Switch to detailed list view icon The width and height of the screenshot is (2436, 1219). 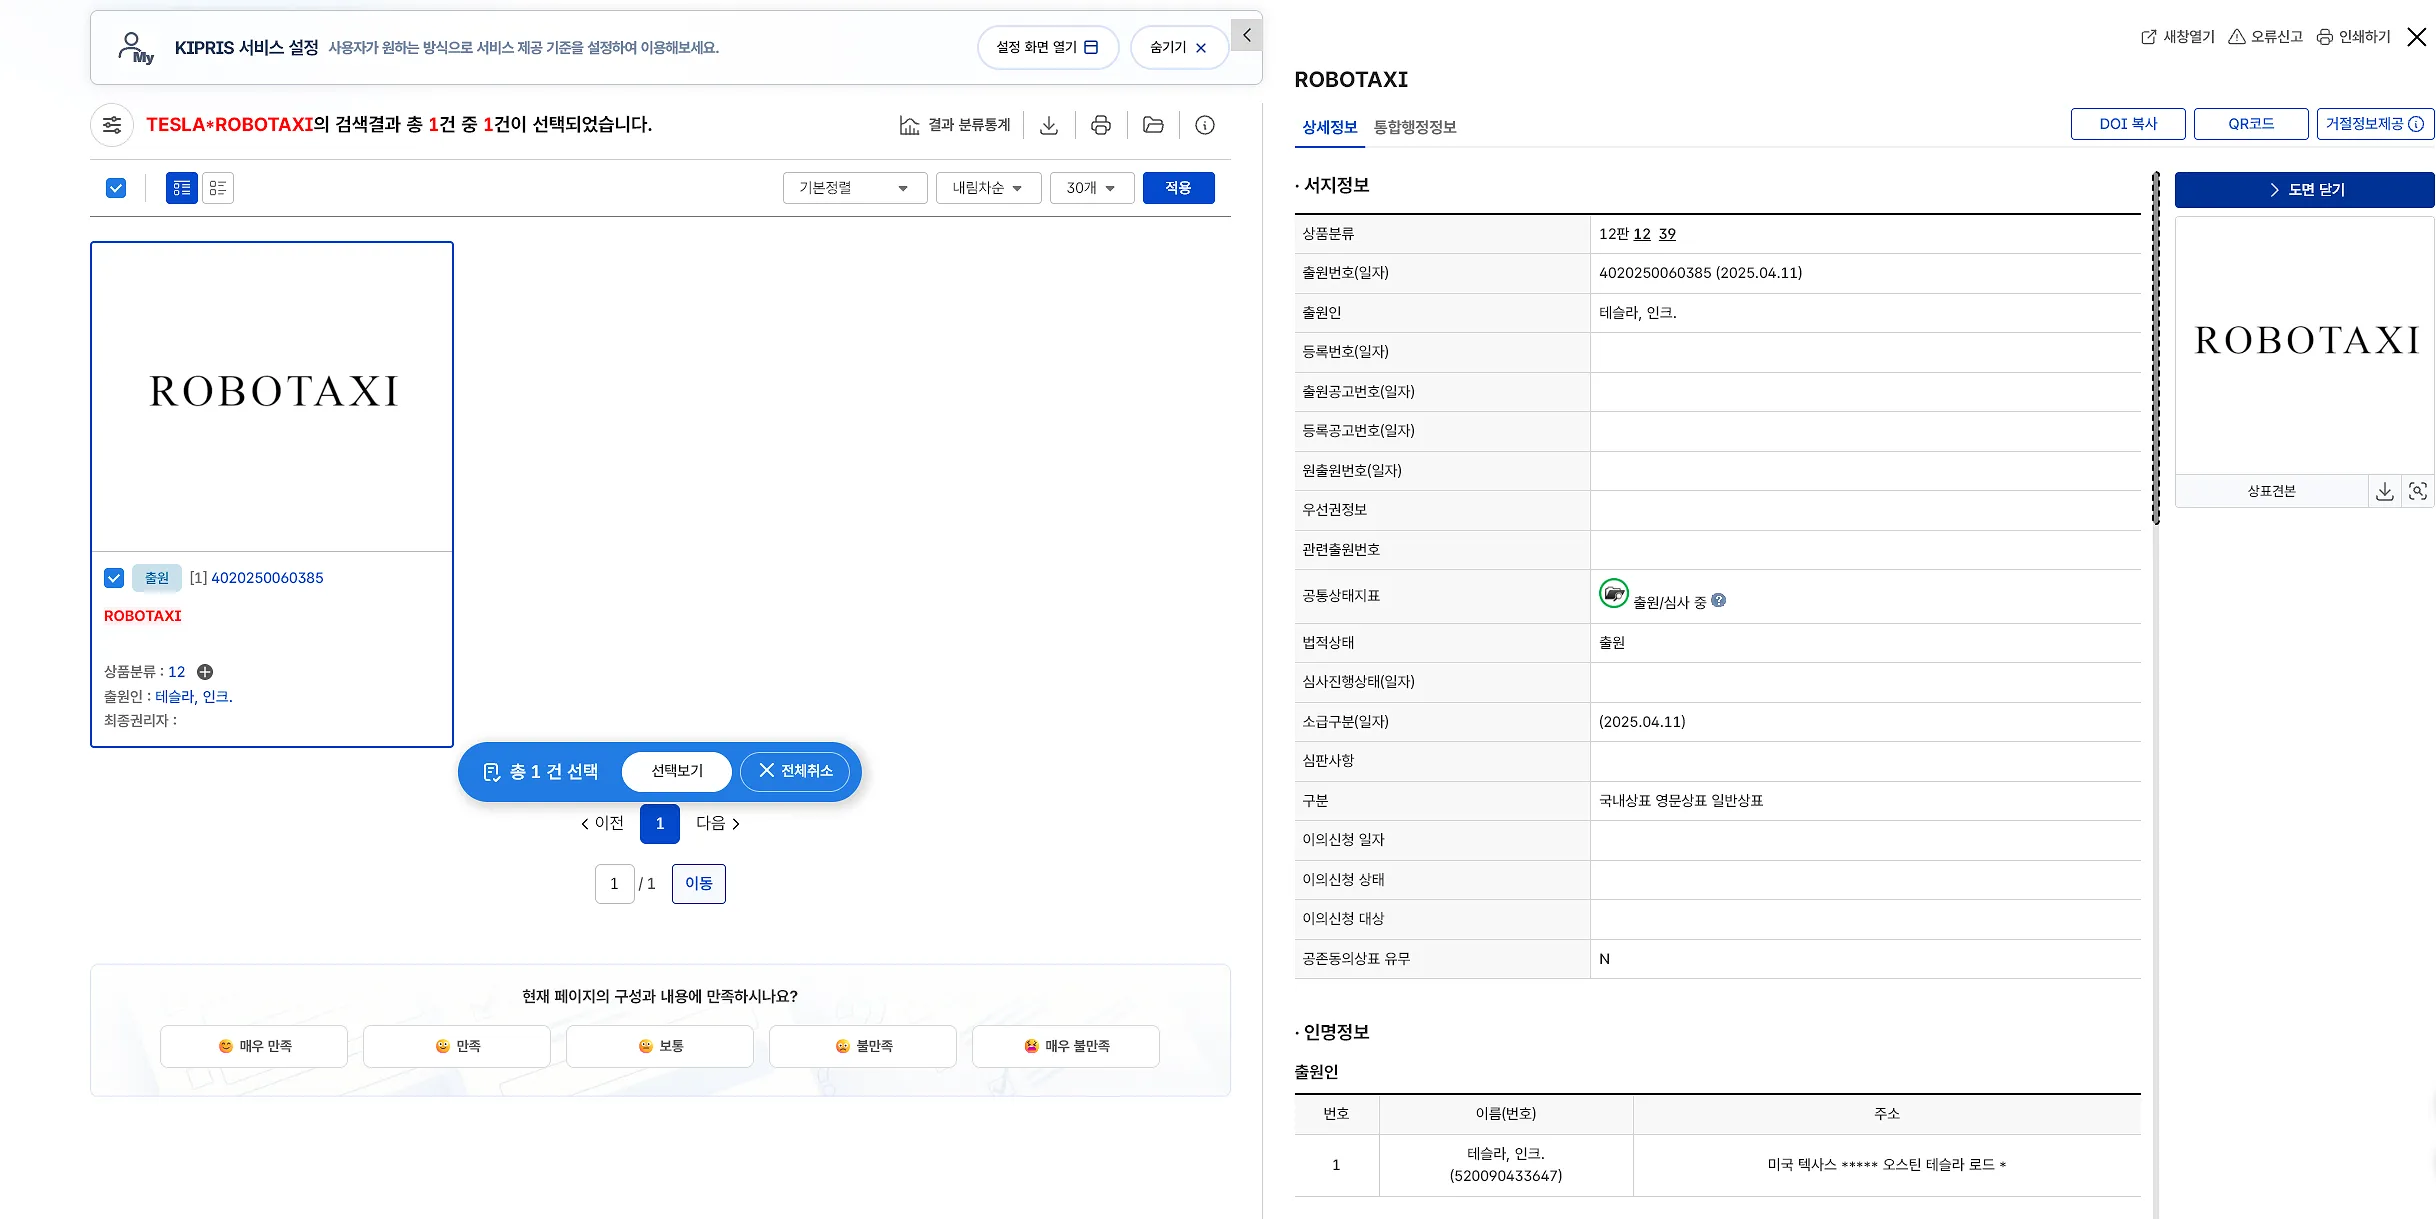[182, 188]
